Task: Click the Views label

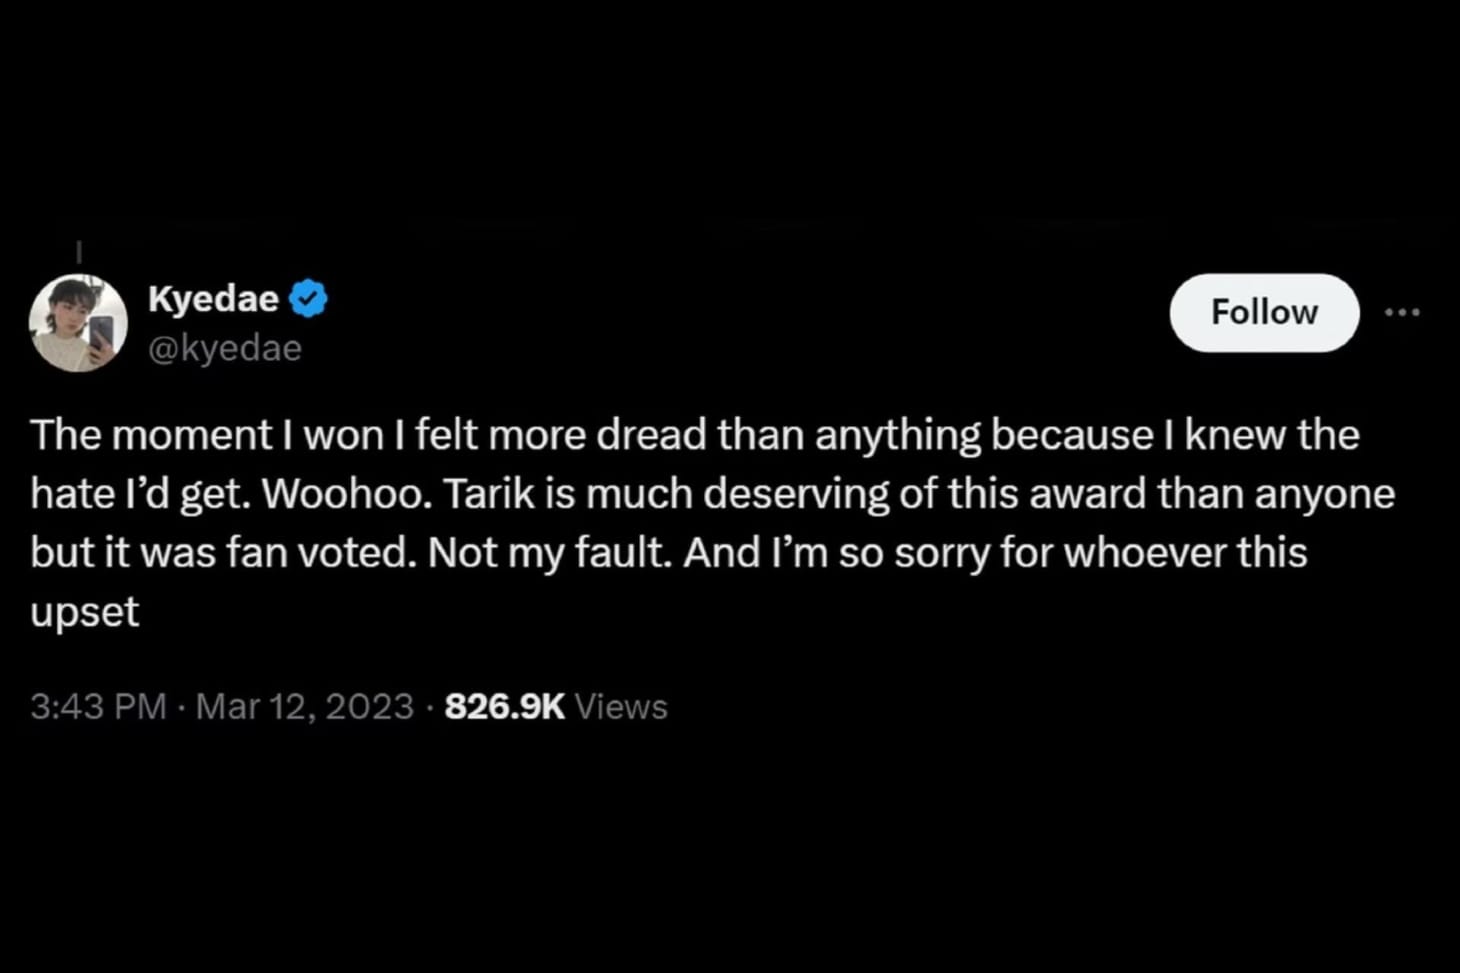Action: [621, 706]
